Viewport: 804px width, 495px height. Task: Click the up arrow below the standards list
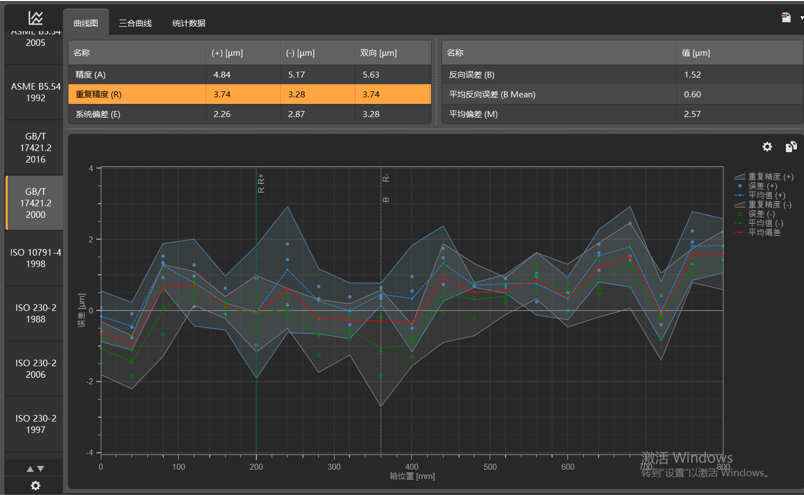[x=30, y=469]
